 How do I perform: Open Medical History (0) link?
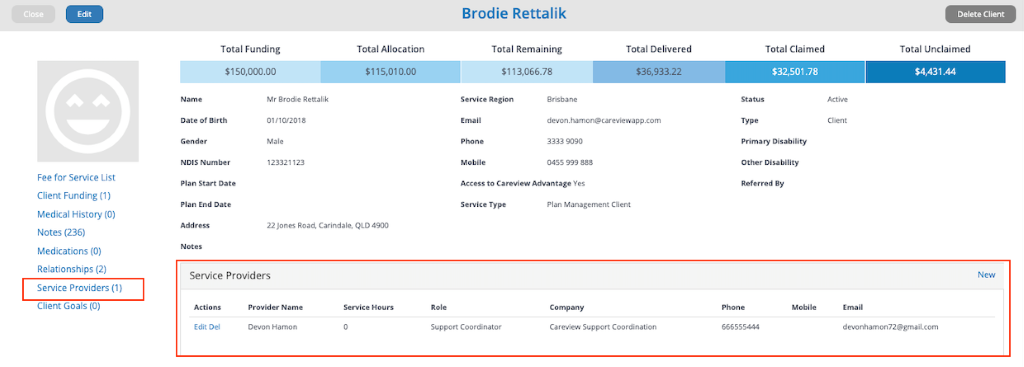tap(76, 214)
